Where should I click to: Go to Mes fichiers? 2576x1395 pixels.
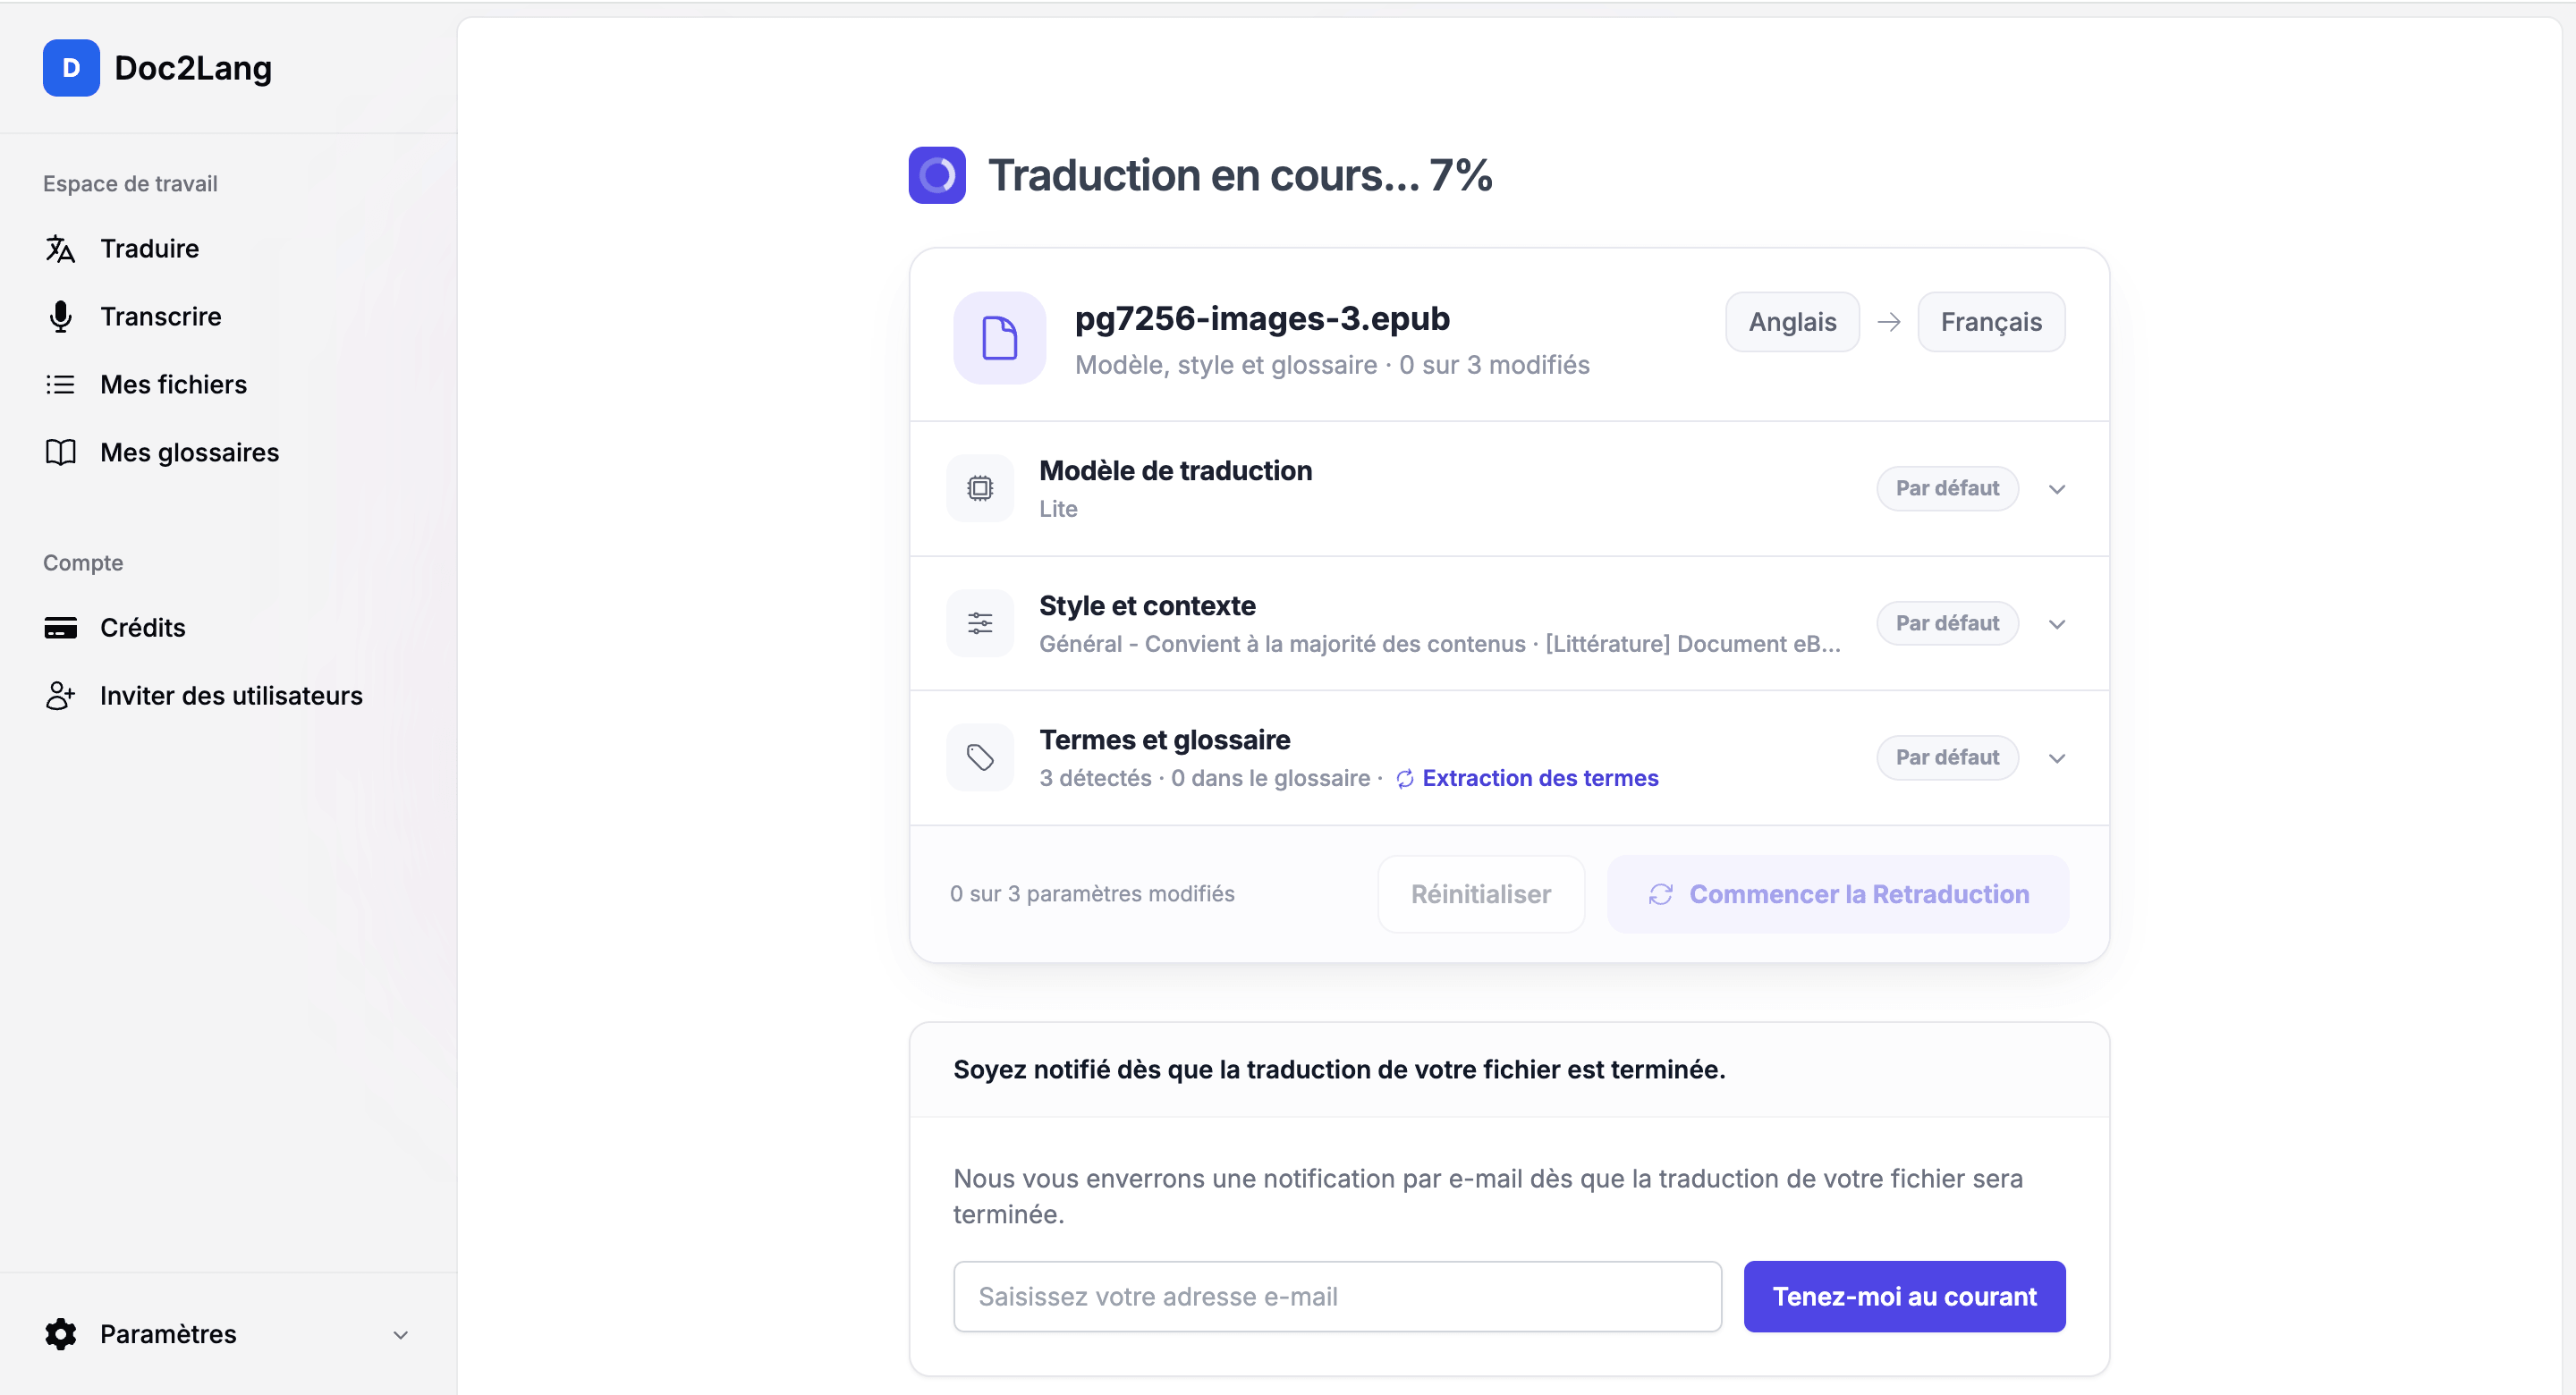[173, 384]
